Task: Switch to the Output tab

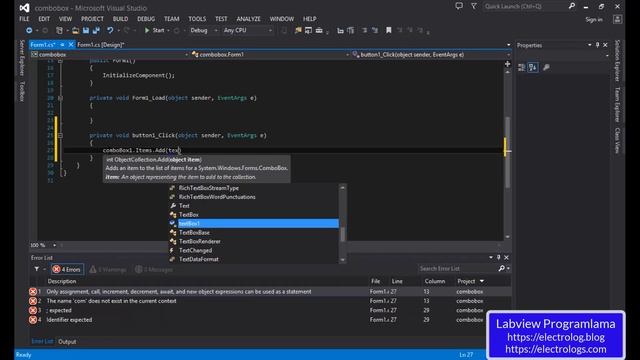Action: pos(67,342)
